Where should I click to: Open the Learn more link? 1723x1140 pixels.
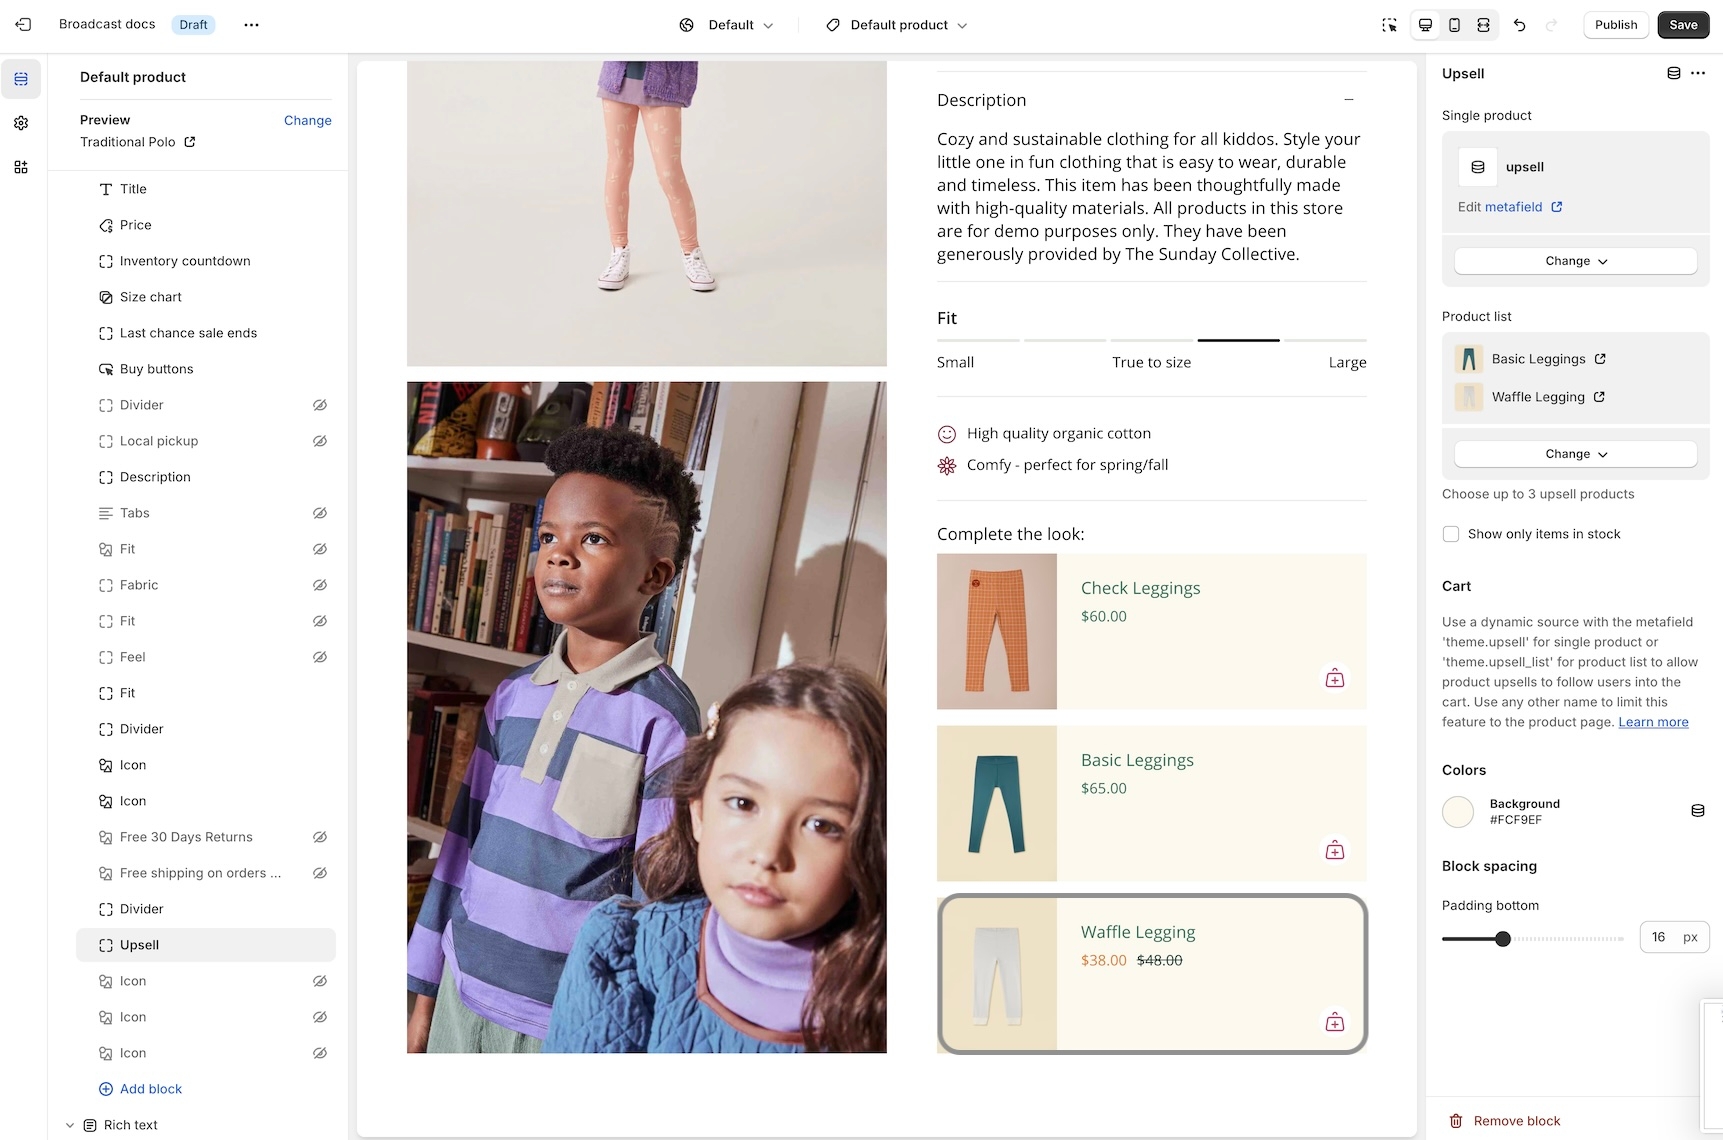pyautogui.click(x=1653, y=722)
